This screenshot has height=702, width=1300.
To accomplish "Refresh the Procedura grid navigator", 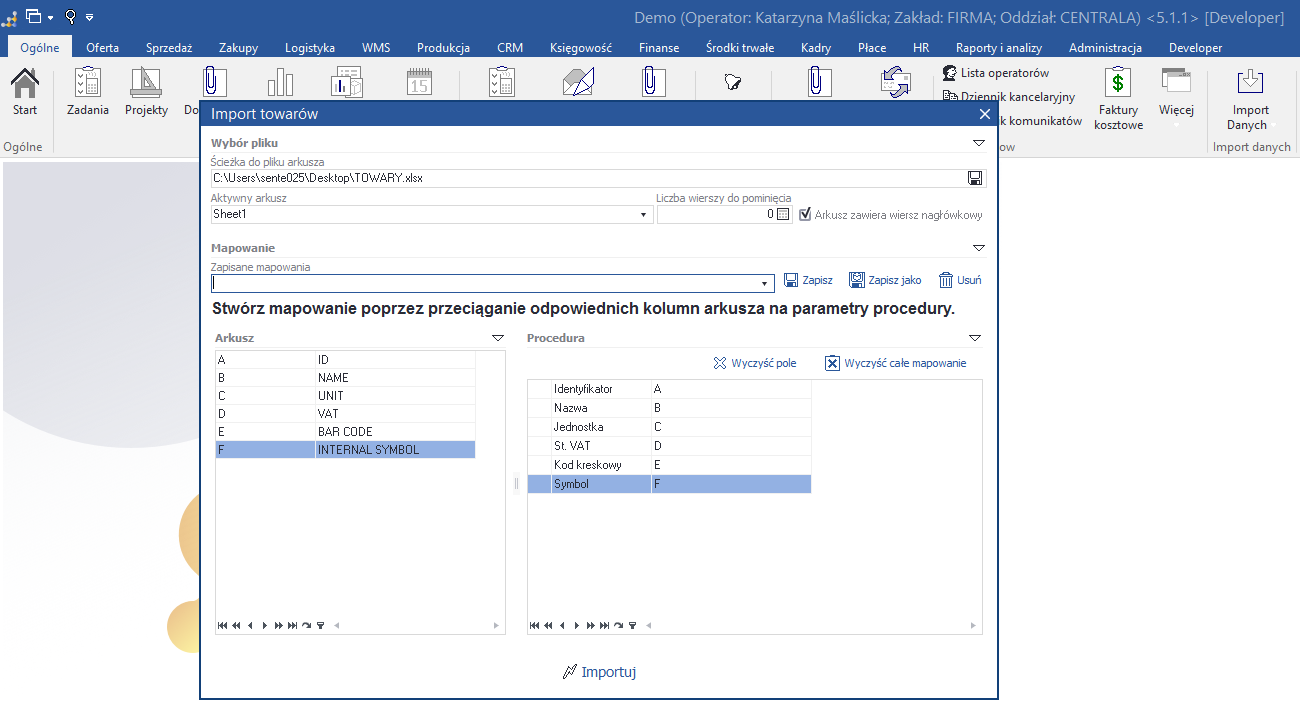I will (x=618, y=626).
